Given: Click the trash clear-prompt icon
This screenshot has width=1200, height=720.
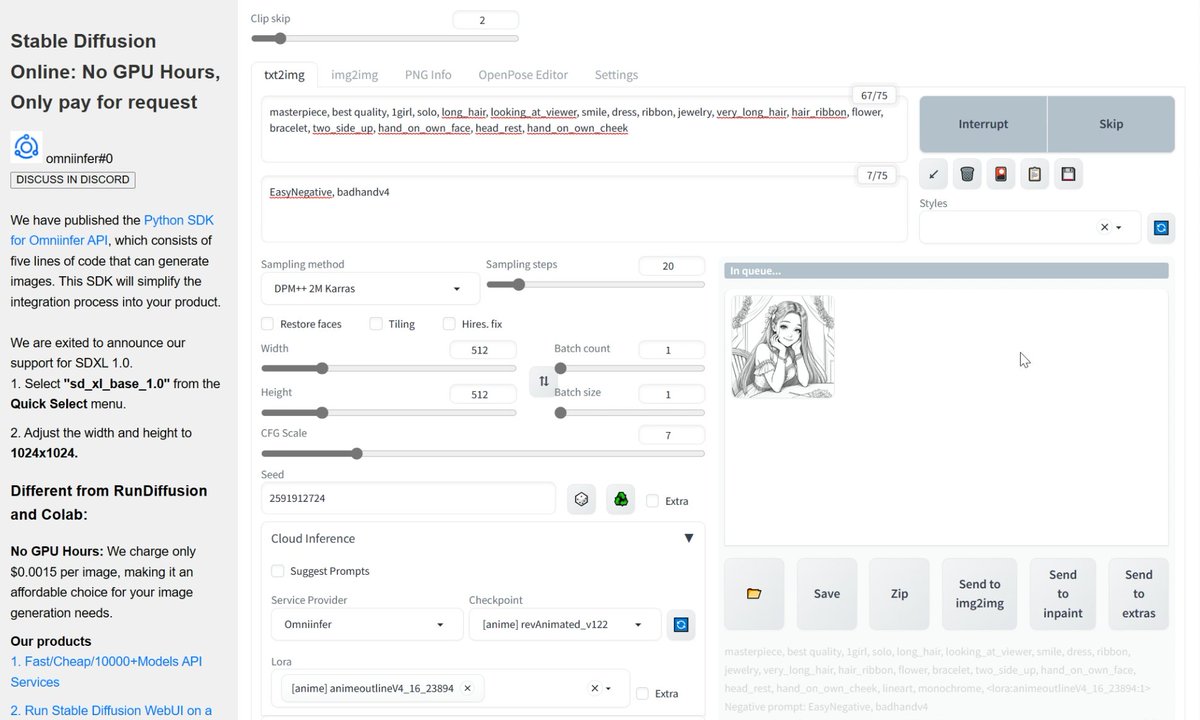Looking at the screenshot, I should tap(967, 174).
